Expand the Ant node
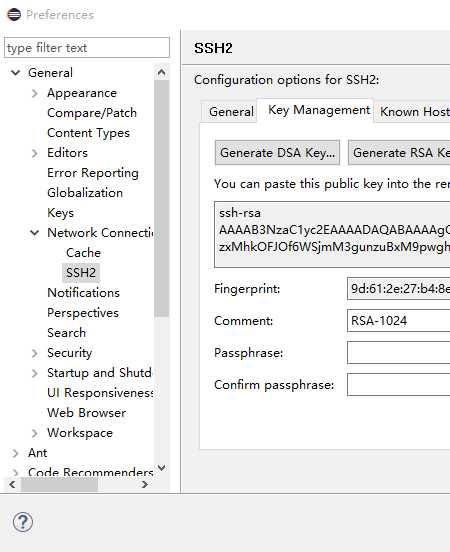This screenshot has width=450, height=552. pos(15,453)
